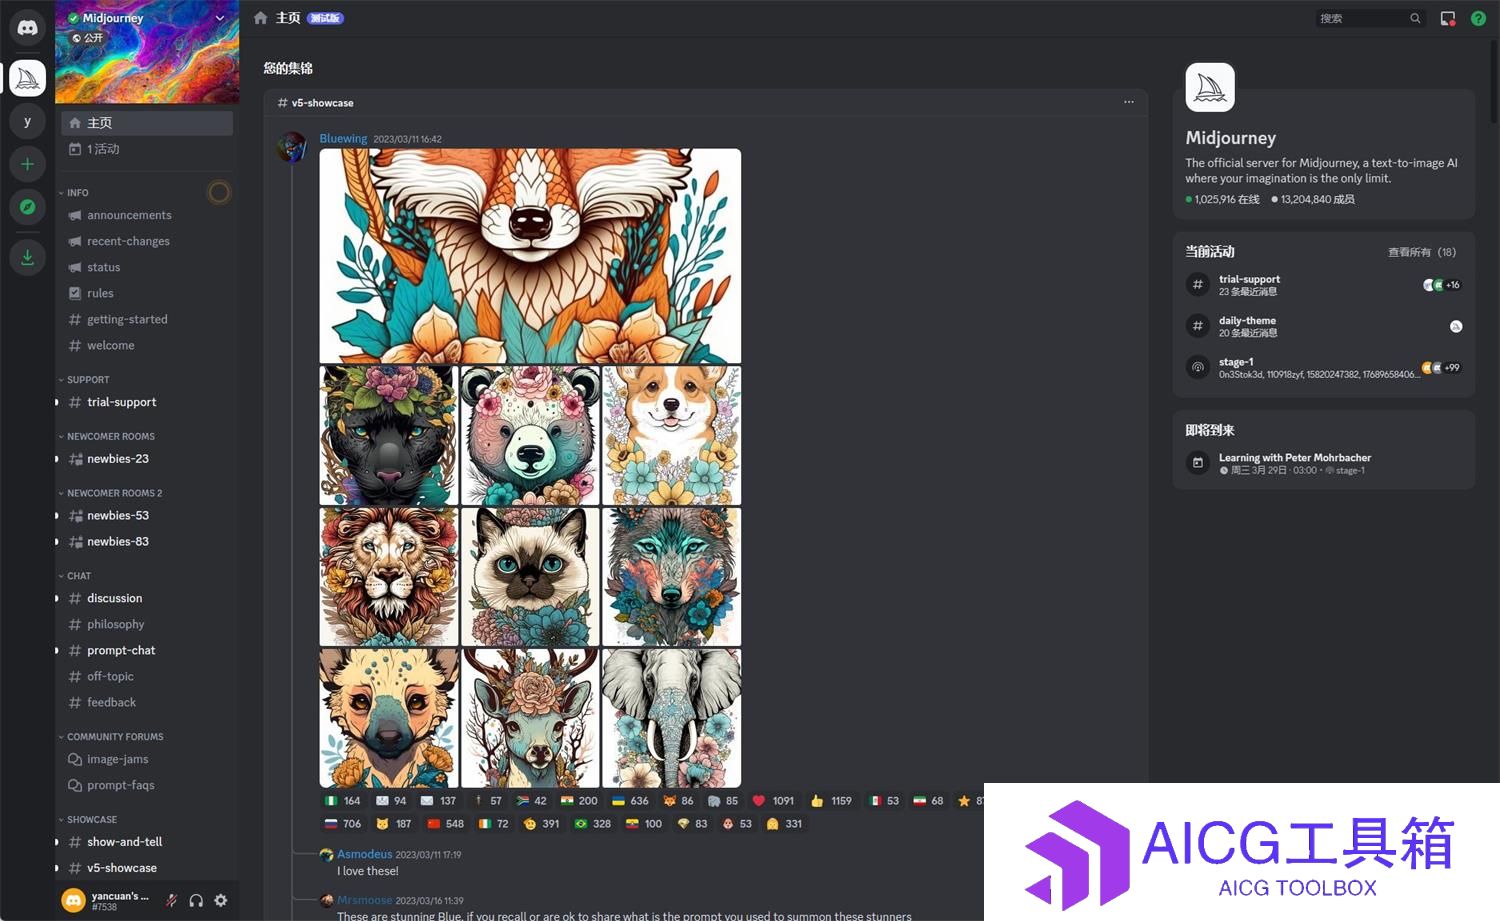The width and height of the screenshot is (1500, 921).
Task: Open the status channel
Action: [147, 267]
